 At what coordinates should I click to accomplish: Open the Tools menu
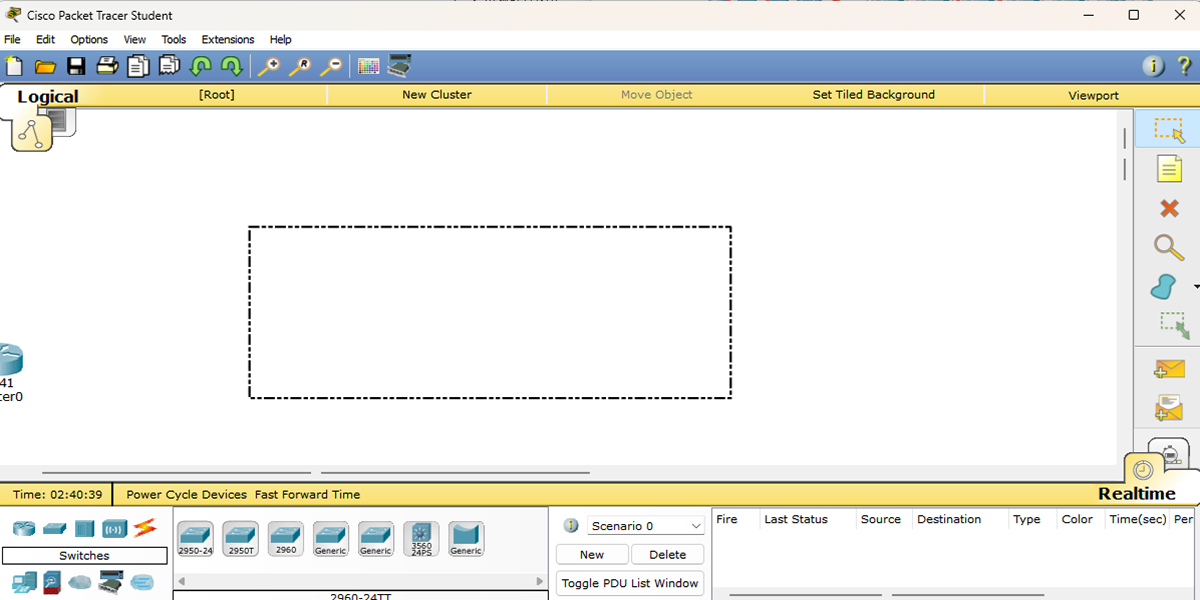coord(174,40)
